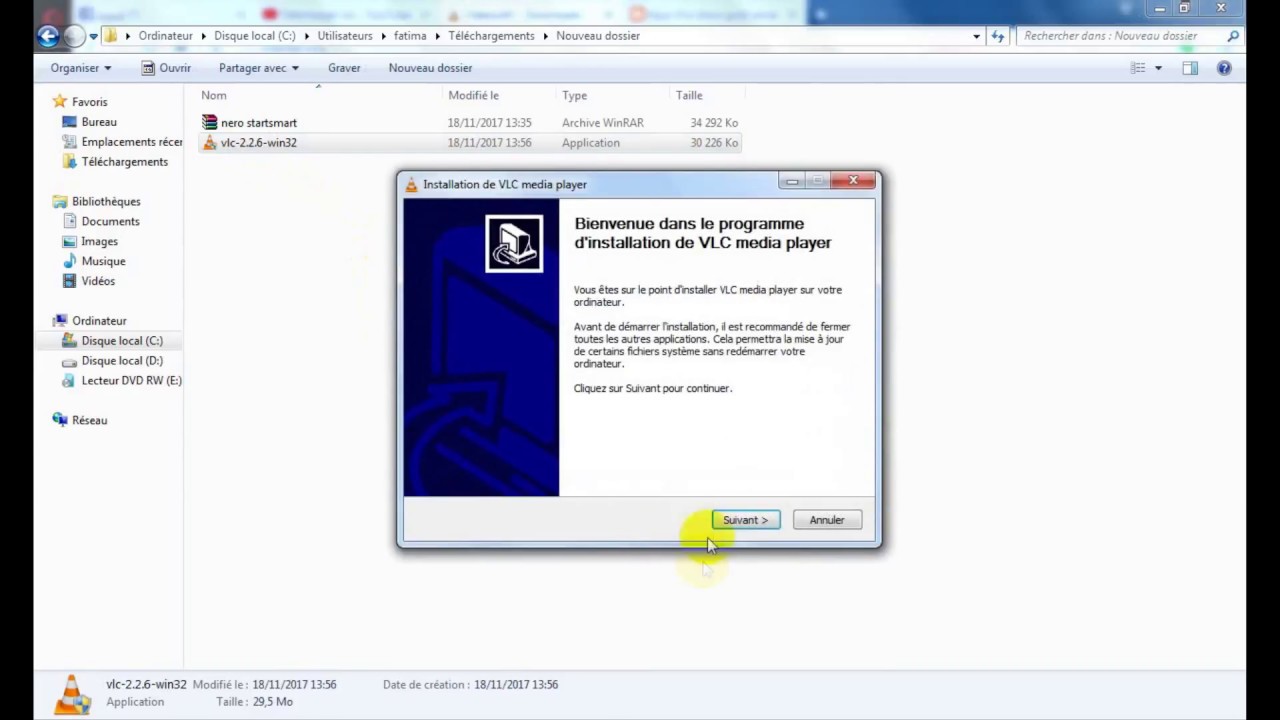Open Emplacements récents in the sidebar

coord(132,142)
